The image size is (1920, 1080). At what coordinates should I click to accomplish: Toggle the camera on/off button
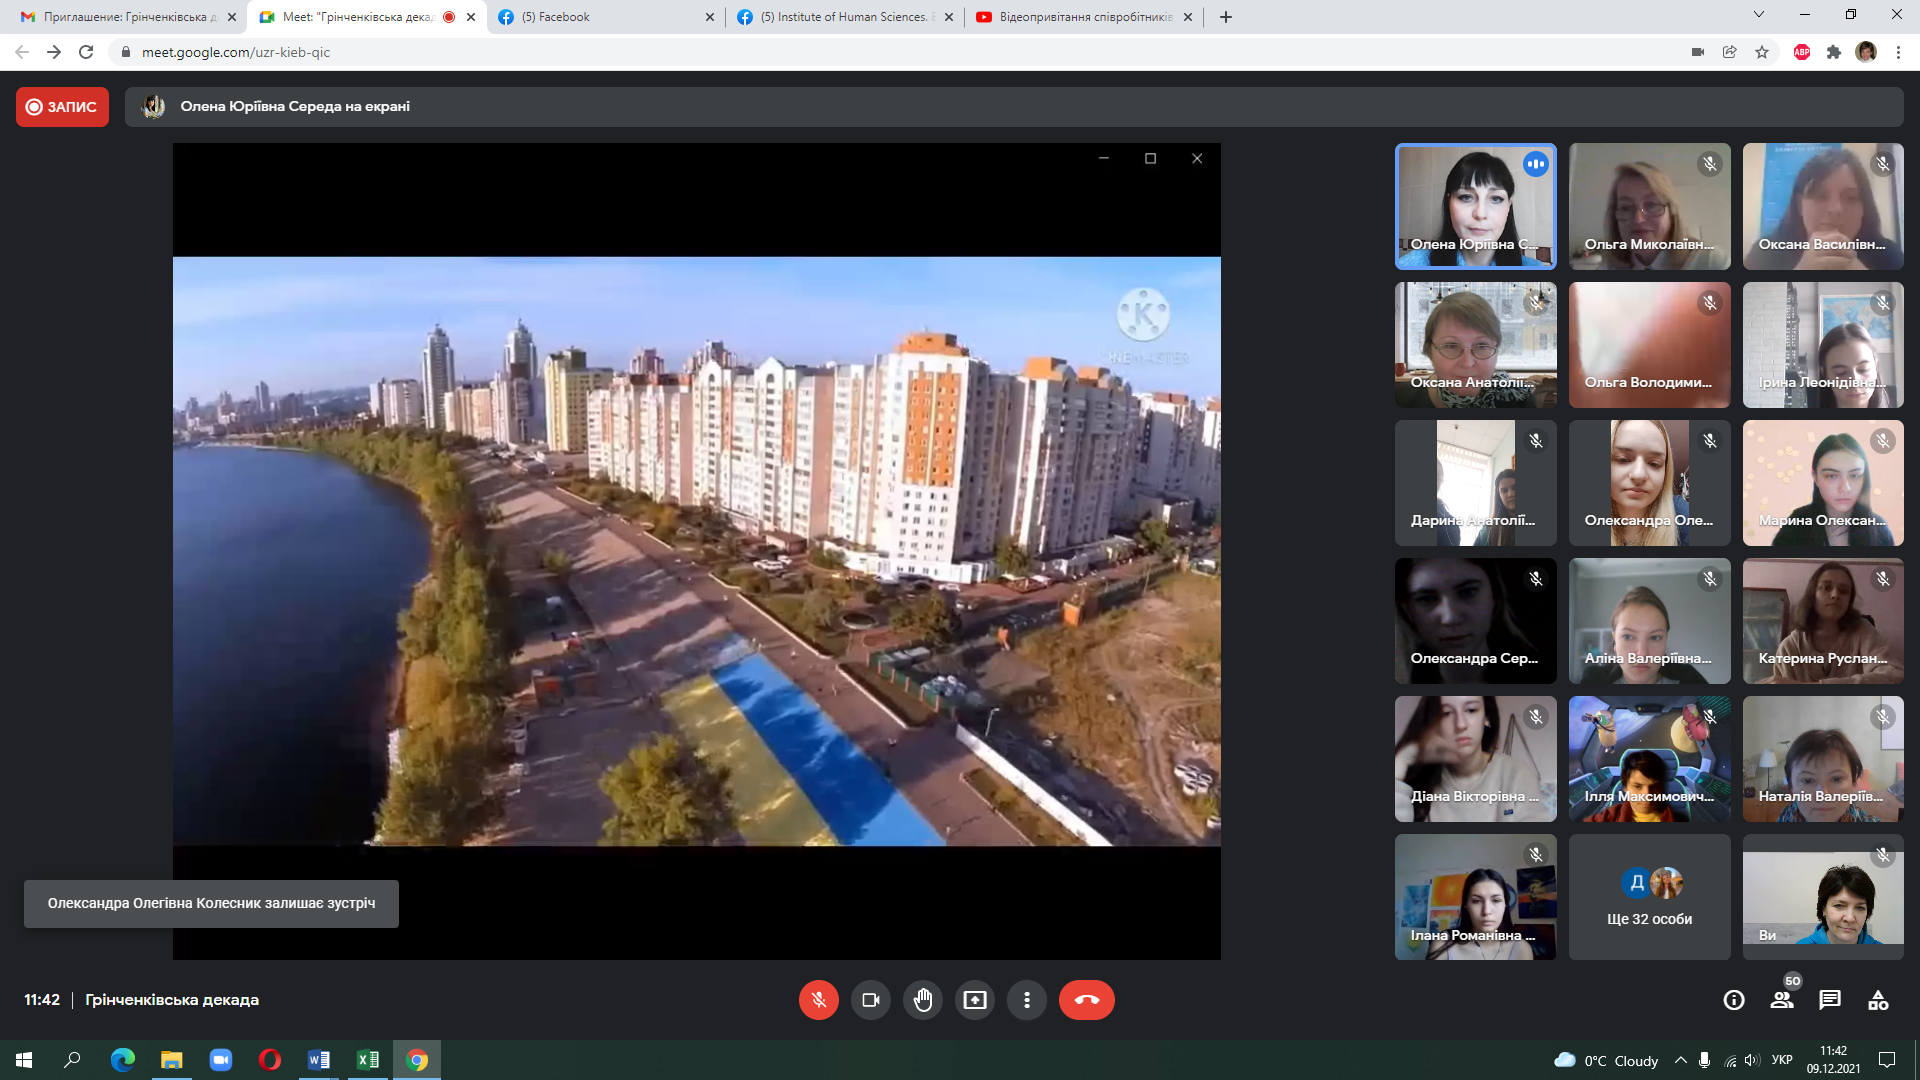click(870, 1000)
